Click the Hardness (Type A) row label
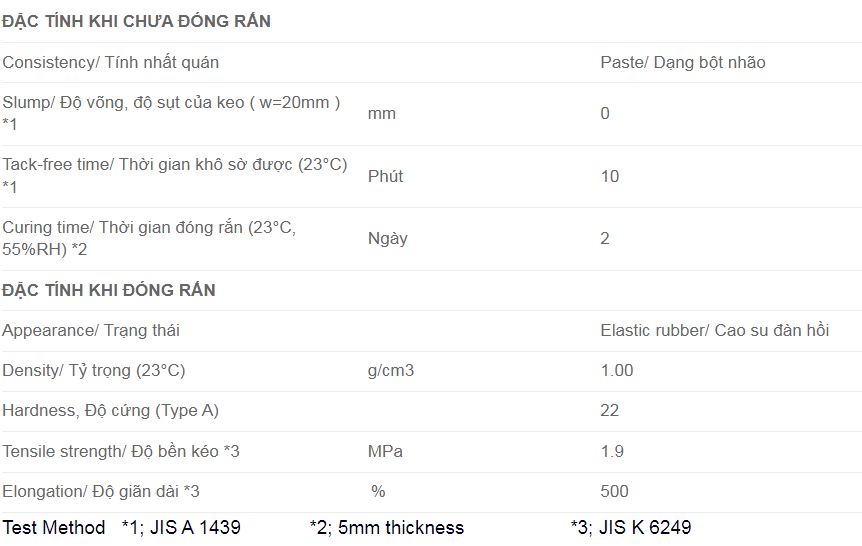 click(x=110, y=410)
